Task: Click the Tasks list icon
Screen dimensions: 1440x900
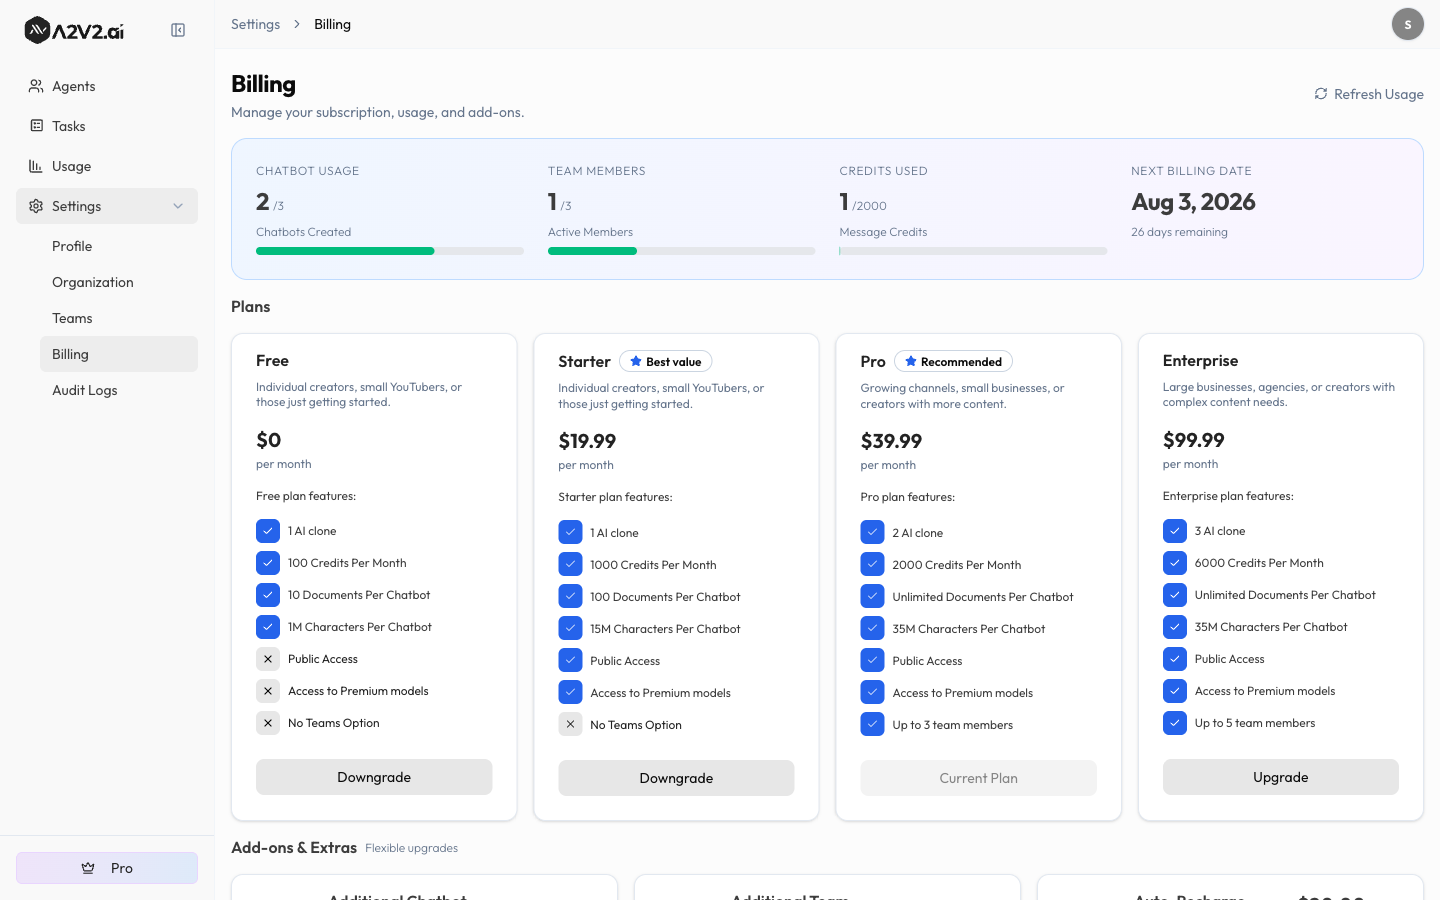Action: 36,126
